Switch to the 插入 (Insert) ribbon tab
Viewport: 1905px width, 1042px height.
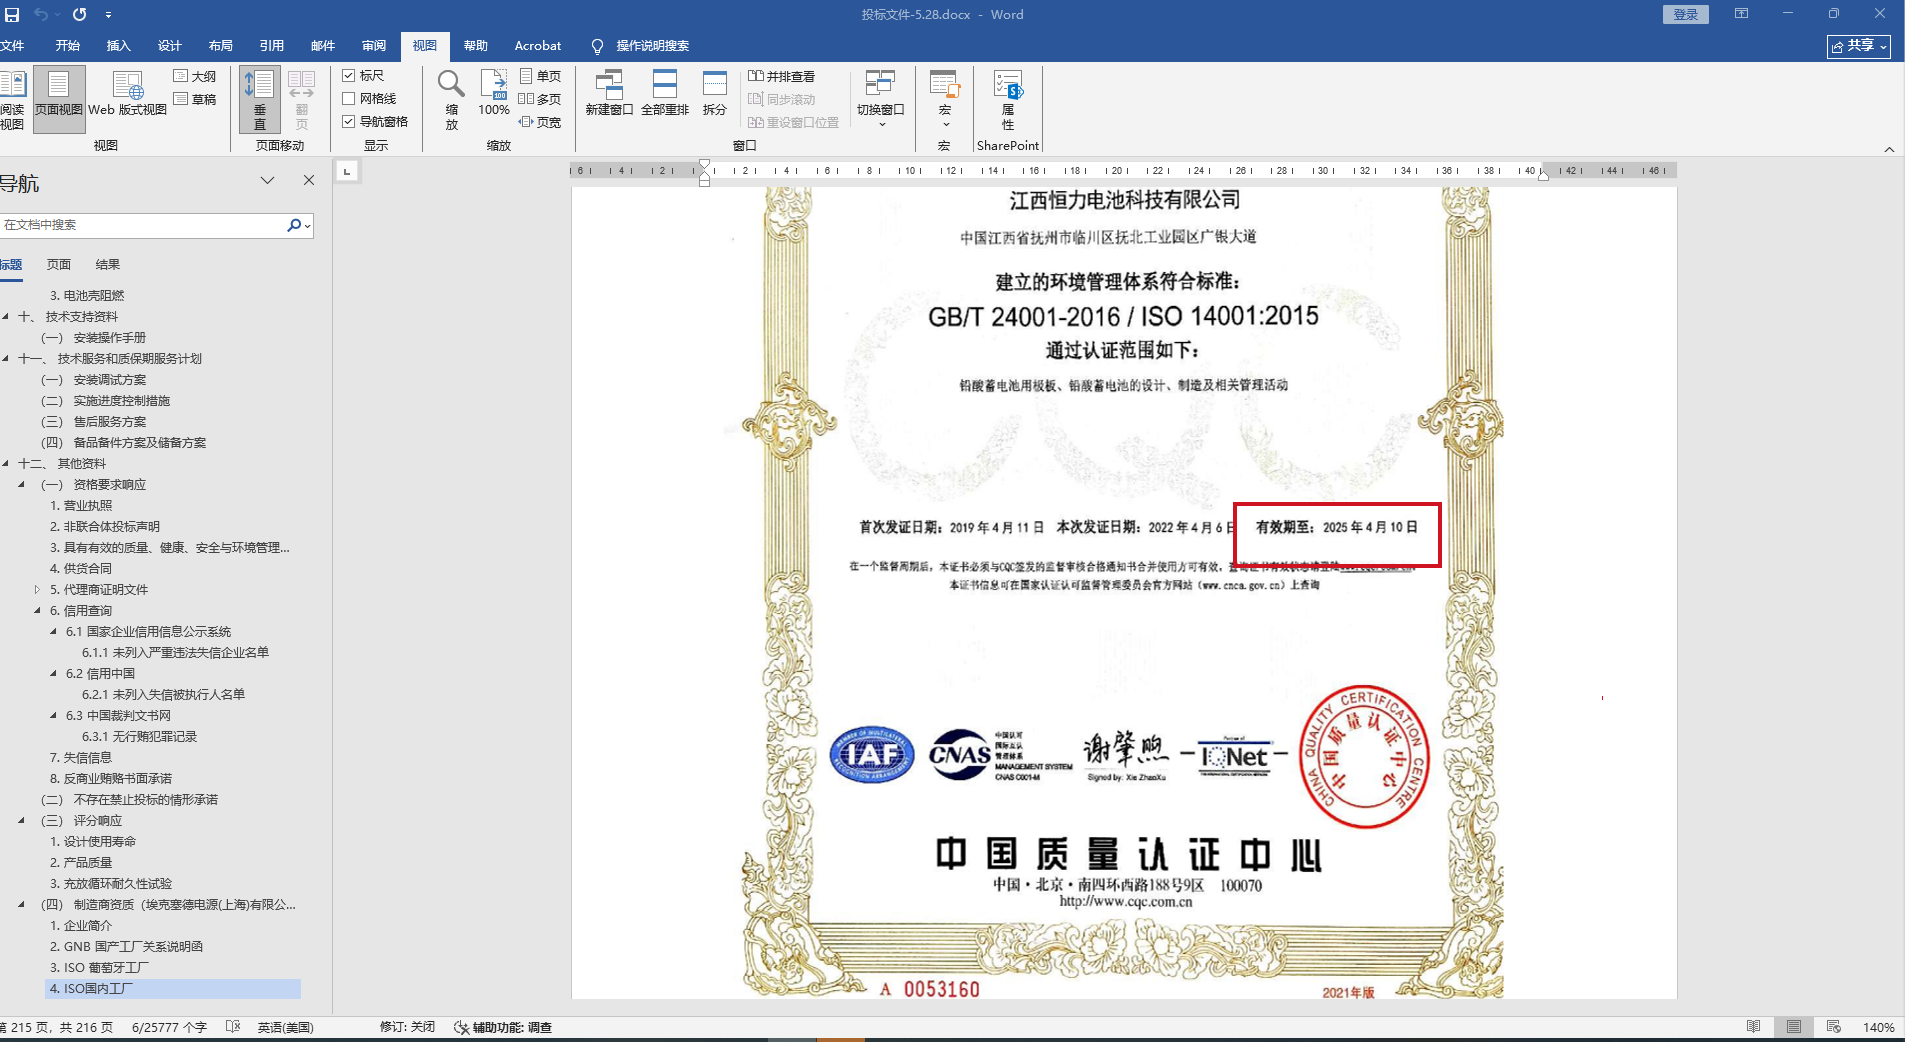click(x=118, y=46)
